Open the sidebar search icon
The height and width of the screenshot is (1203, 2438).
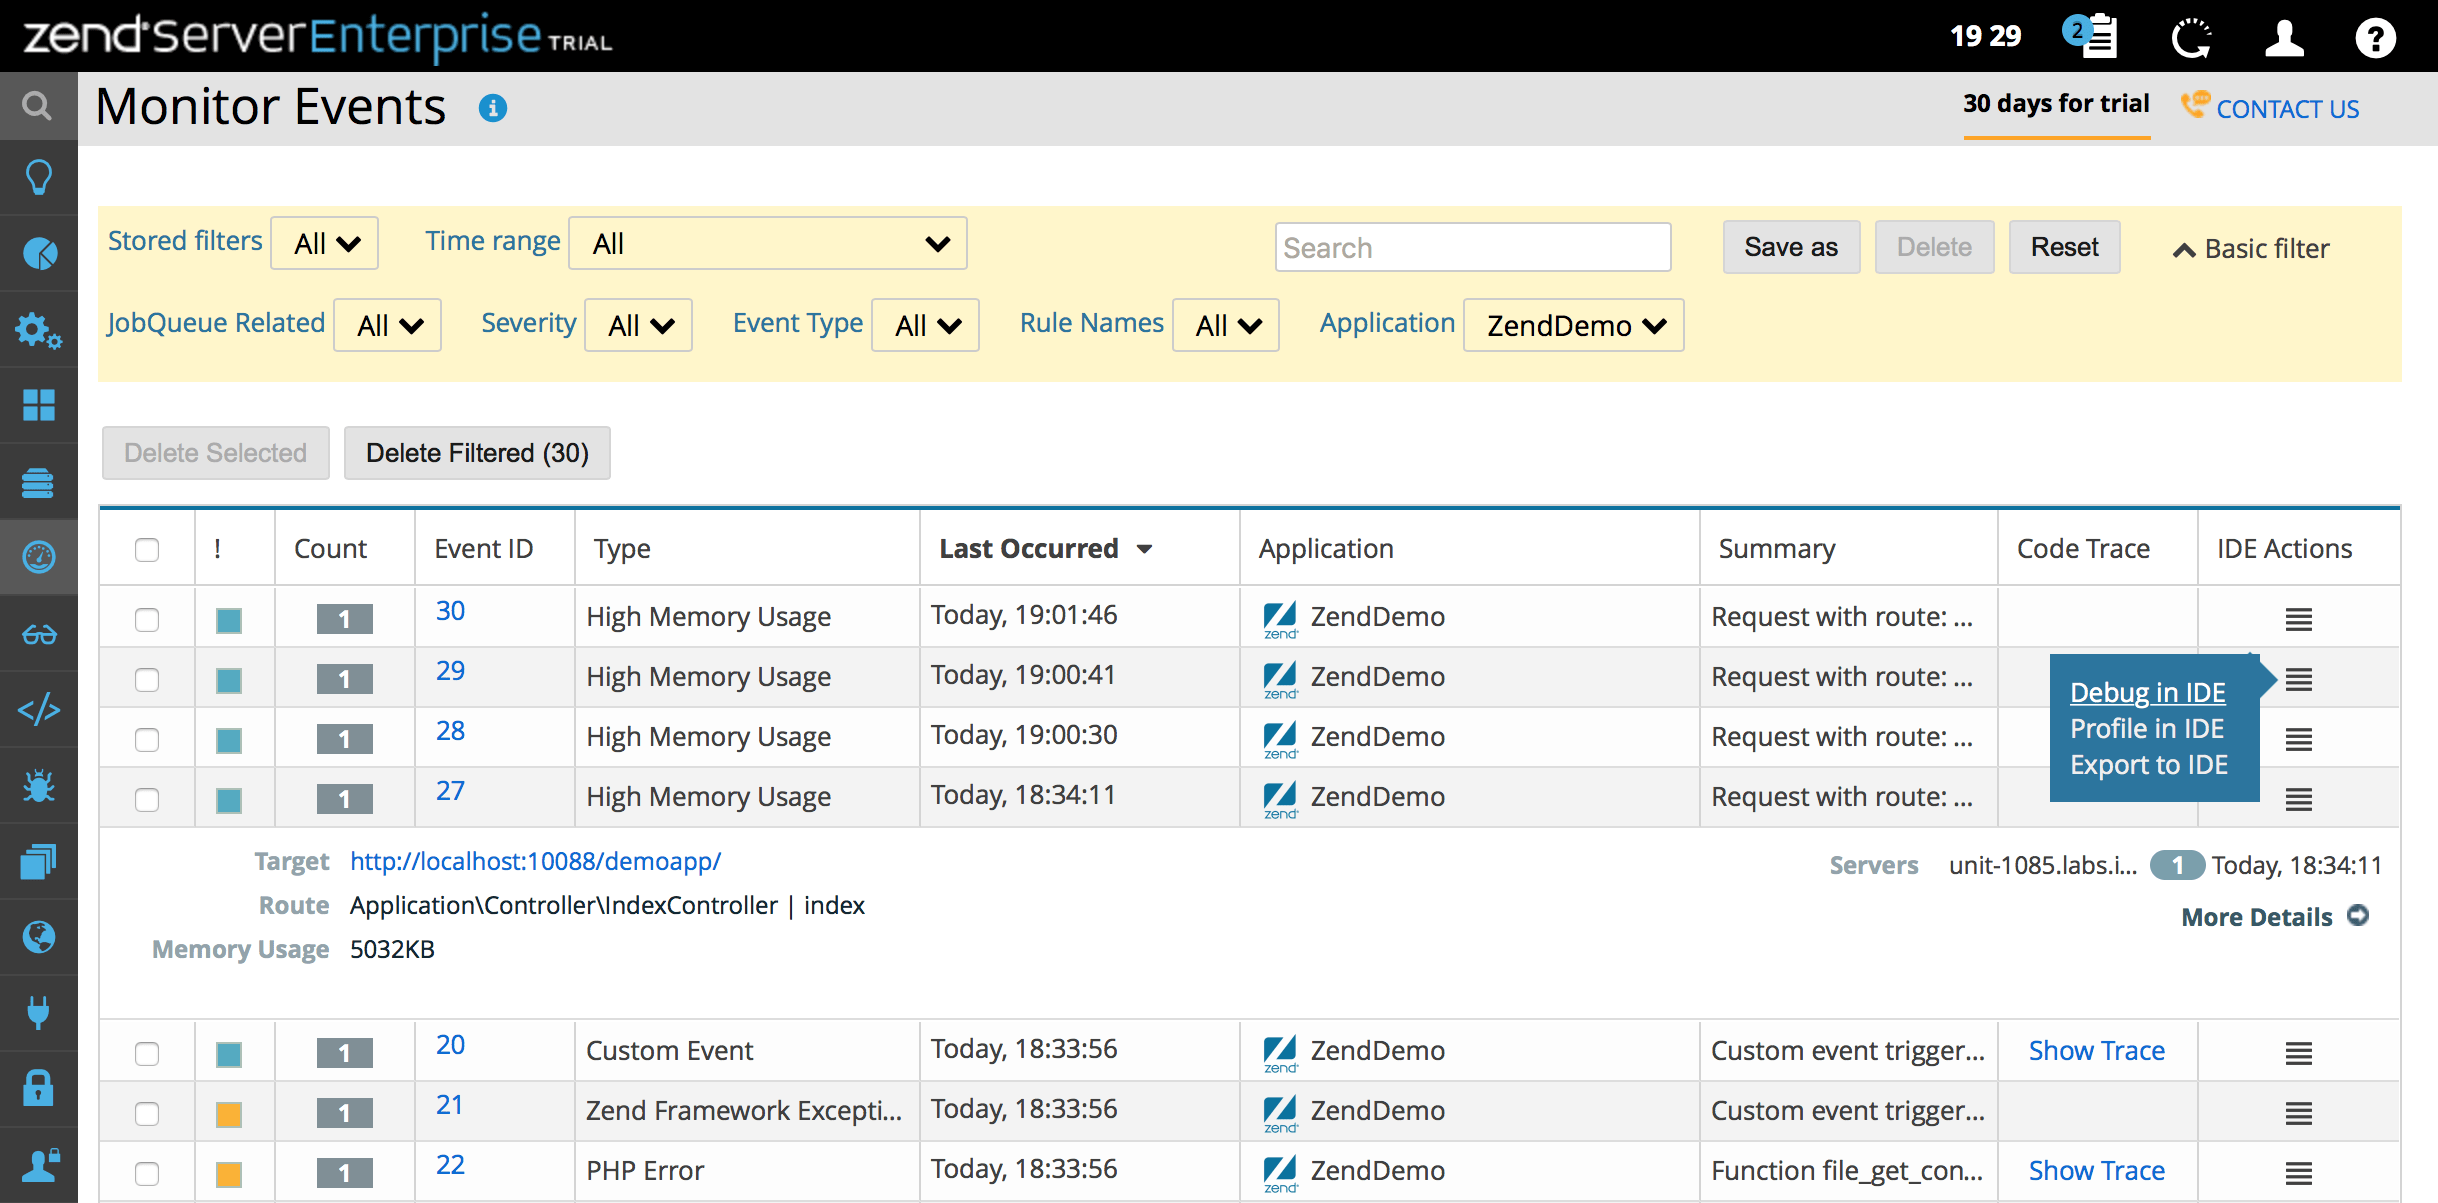click(38, 105)
